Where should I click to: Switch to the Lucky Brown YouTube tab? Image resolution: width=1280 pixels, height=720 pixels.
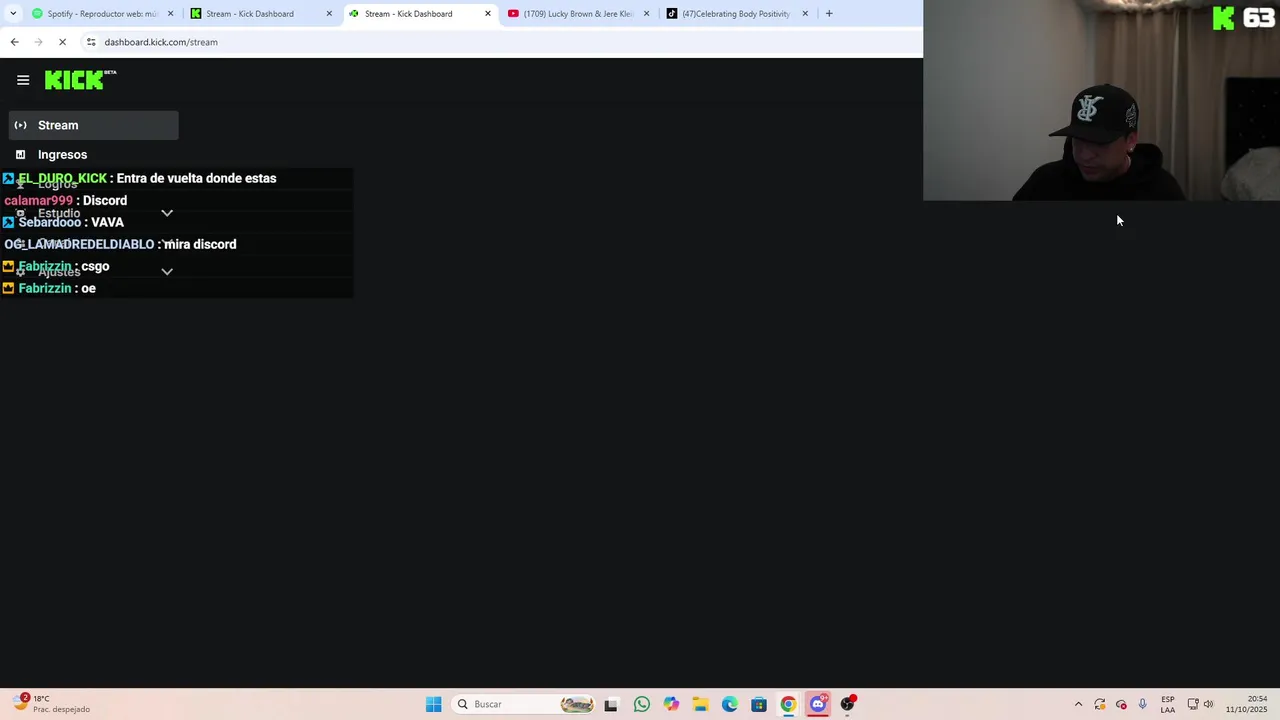coord(577,14)
